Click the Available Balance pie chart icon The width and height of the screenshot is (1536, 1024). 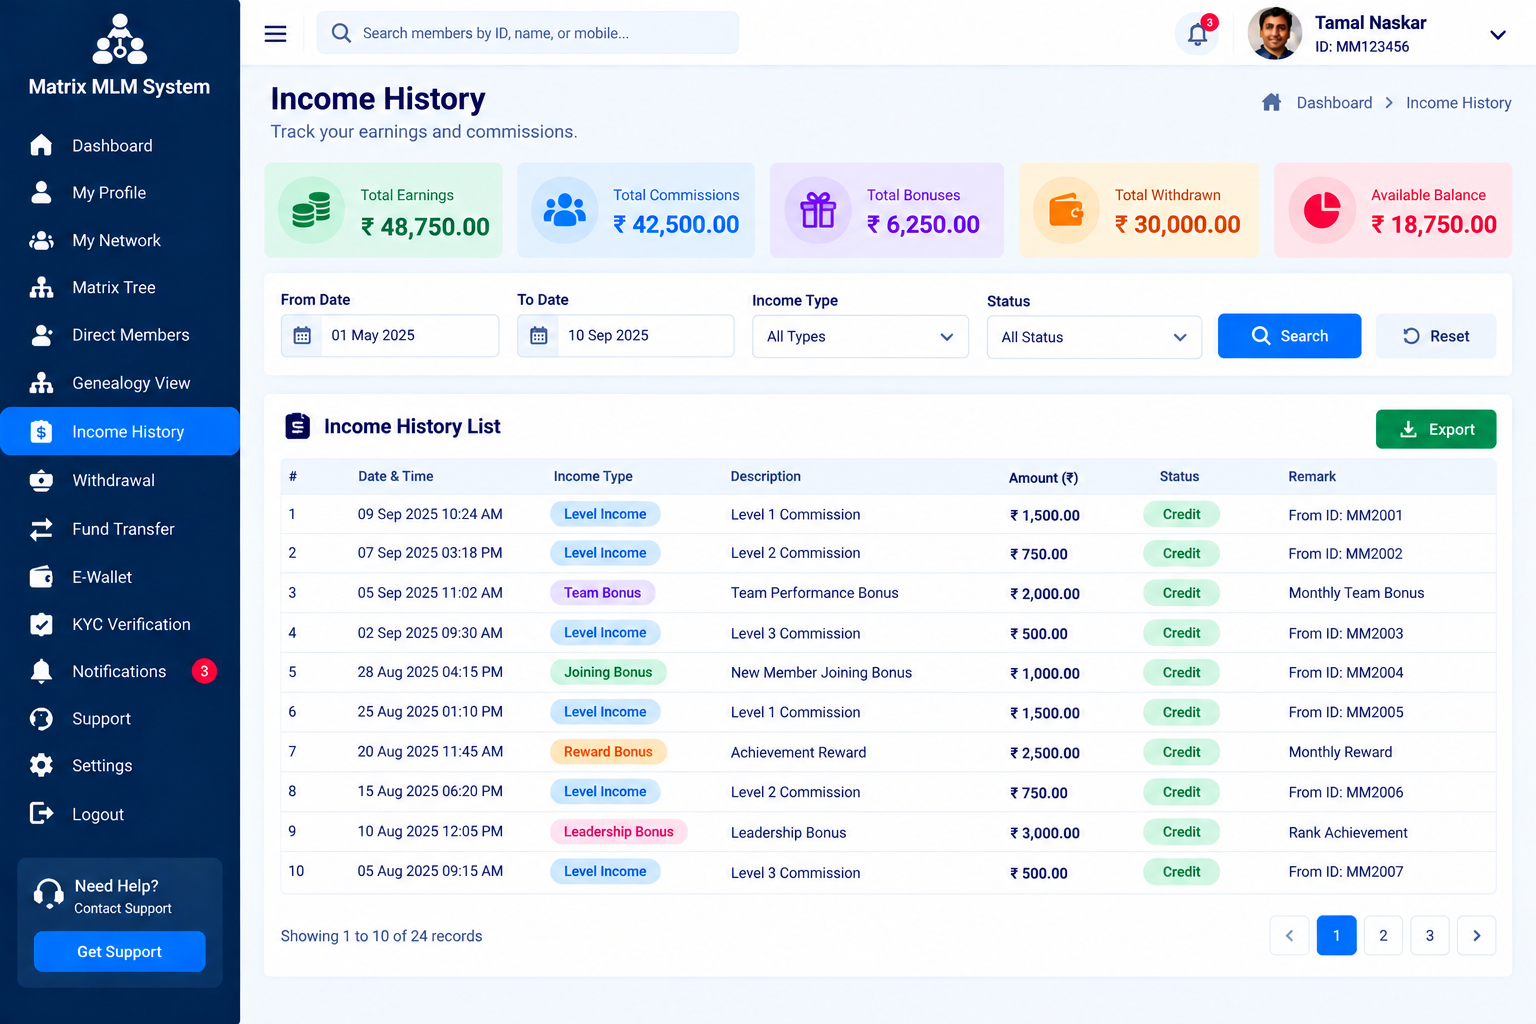1322,210
